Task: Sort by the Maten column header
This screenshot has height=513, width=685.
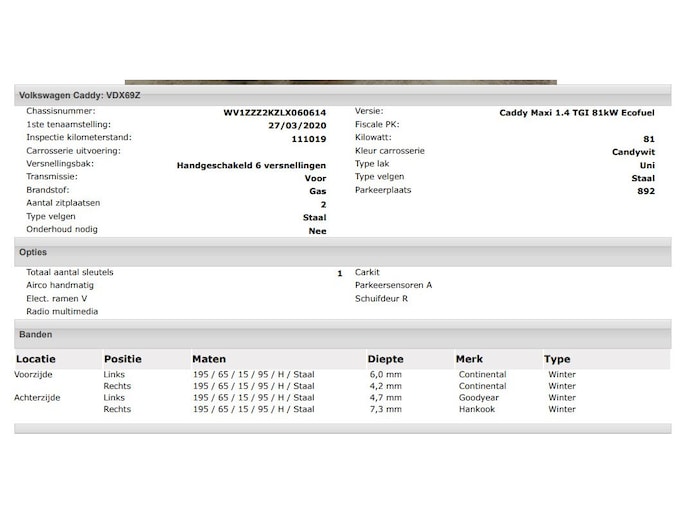Action: pos(209,359)
